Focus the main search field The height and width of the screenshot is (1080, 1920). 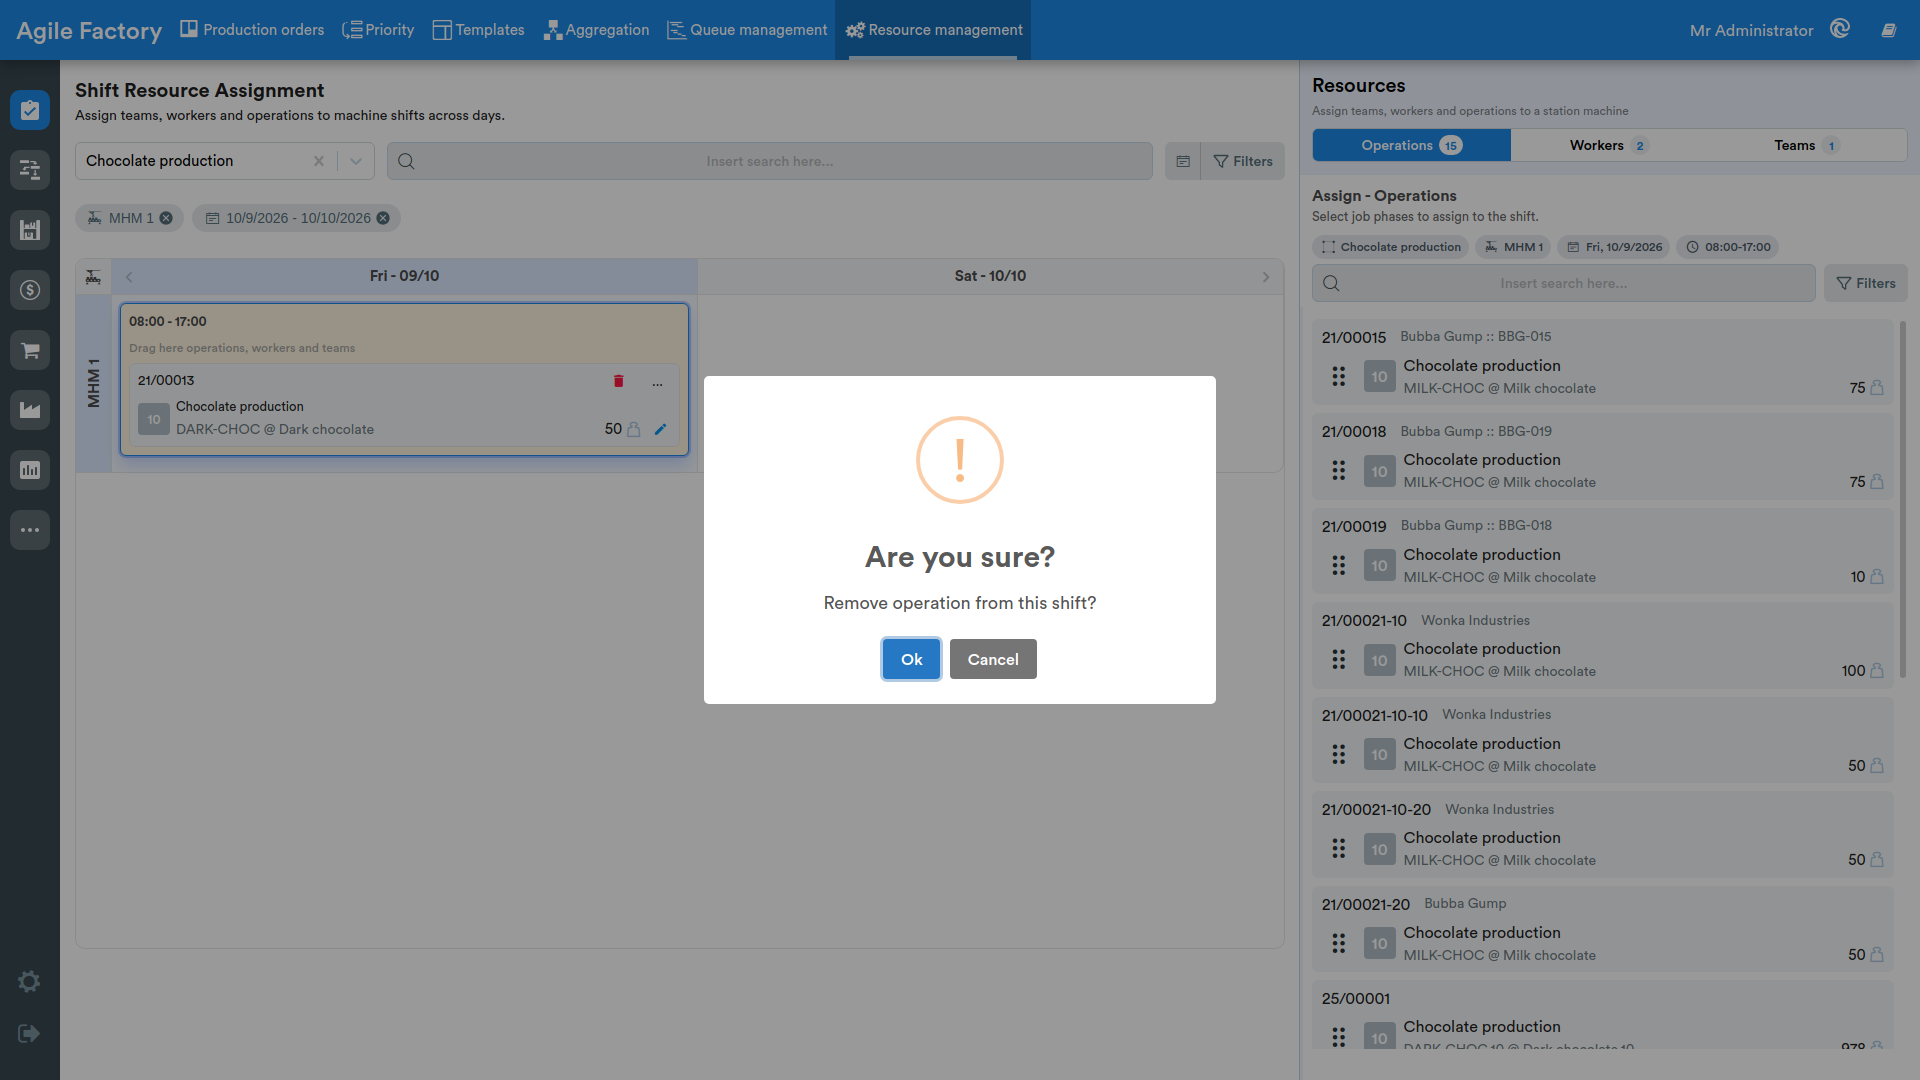coord(770,161)
